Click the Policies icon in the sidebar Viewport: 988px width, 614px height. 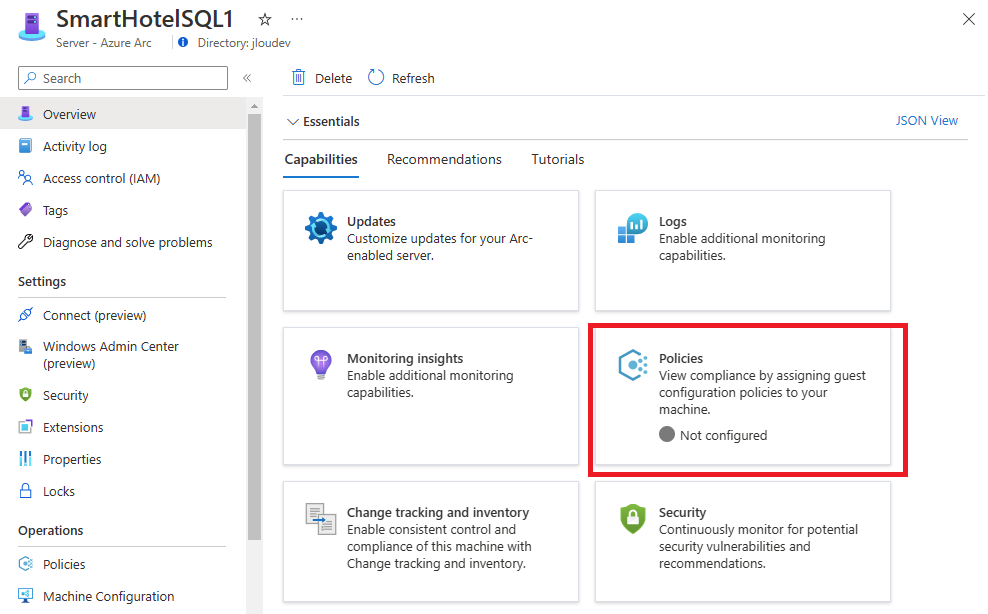[25, 564]
